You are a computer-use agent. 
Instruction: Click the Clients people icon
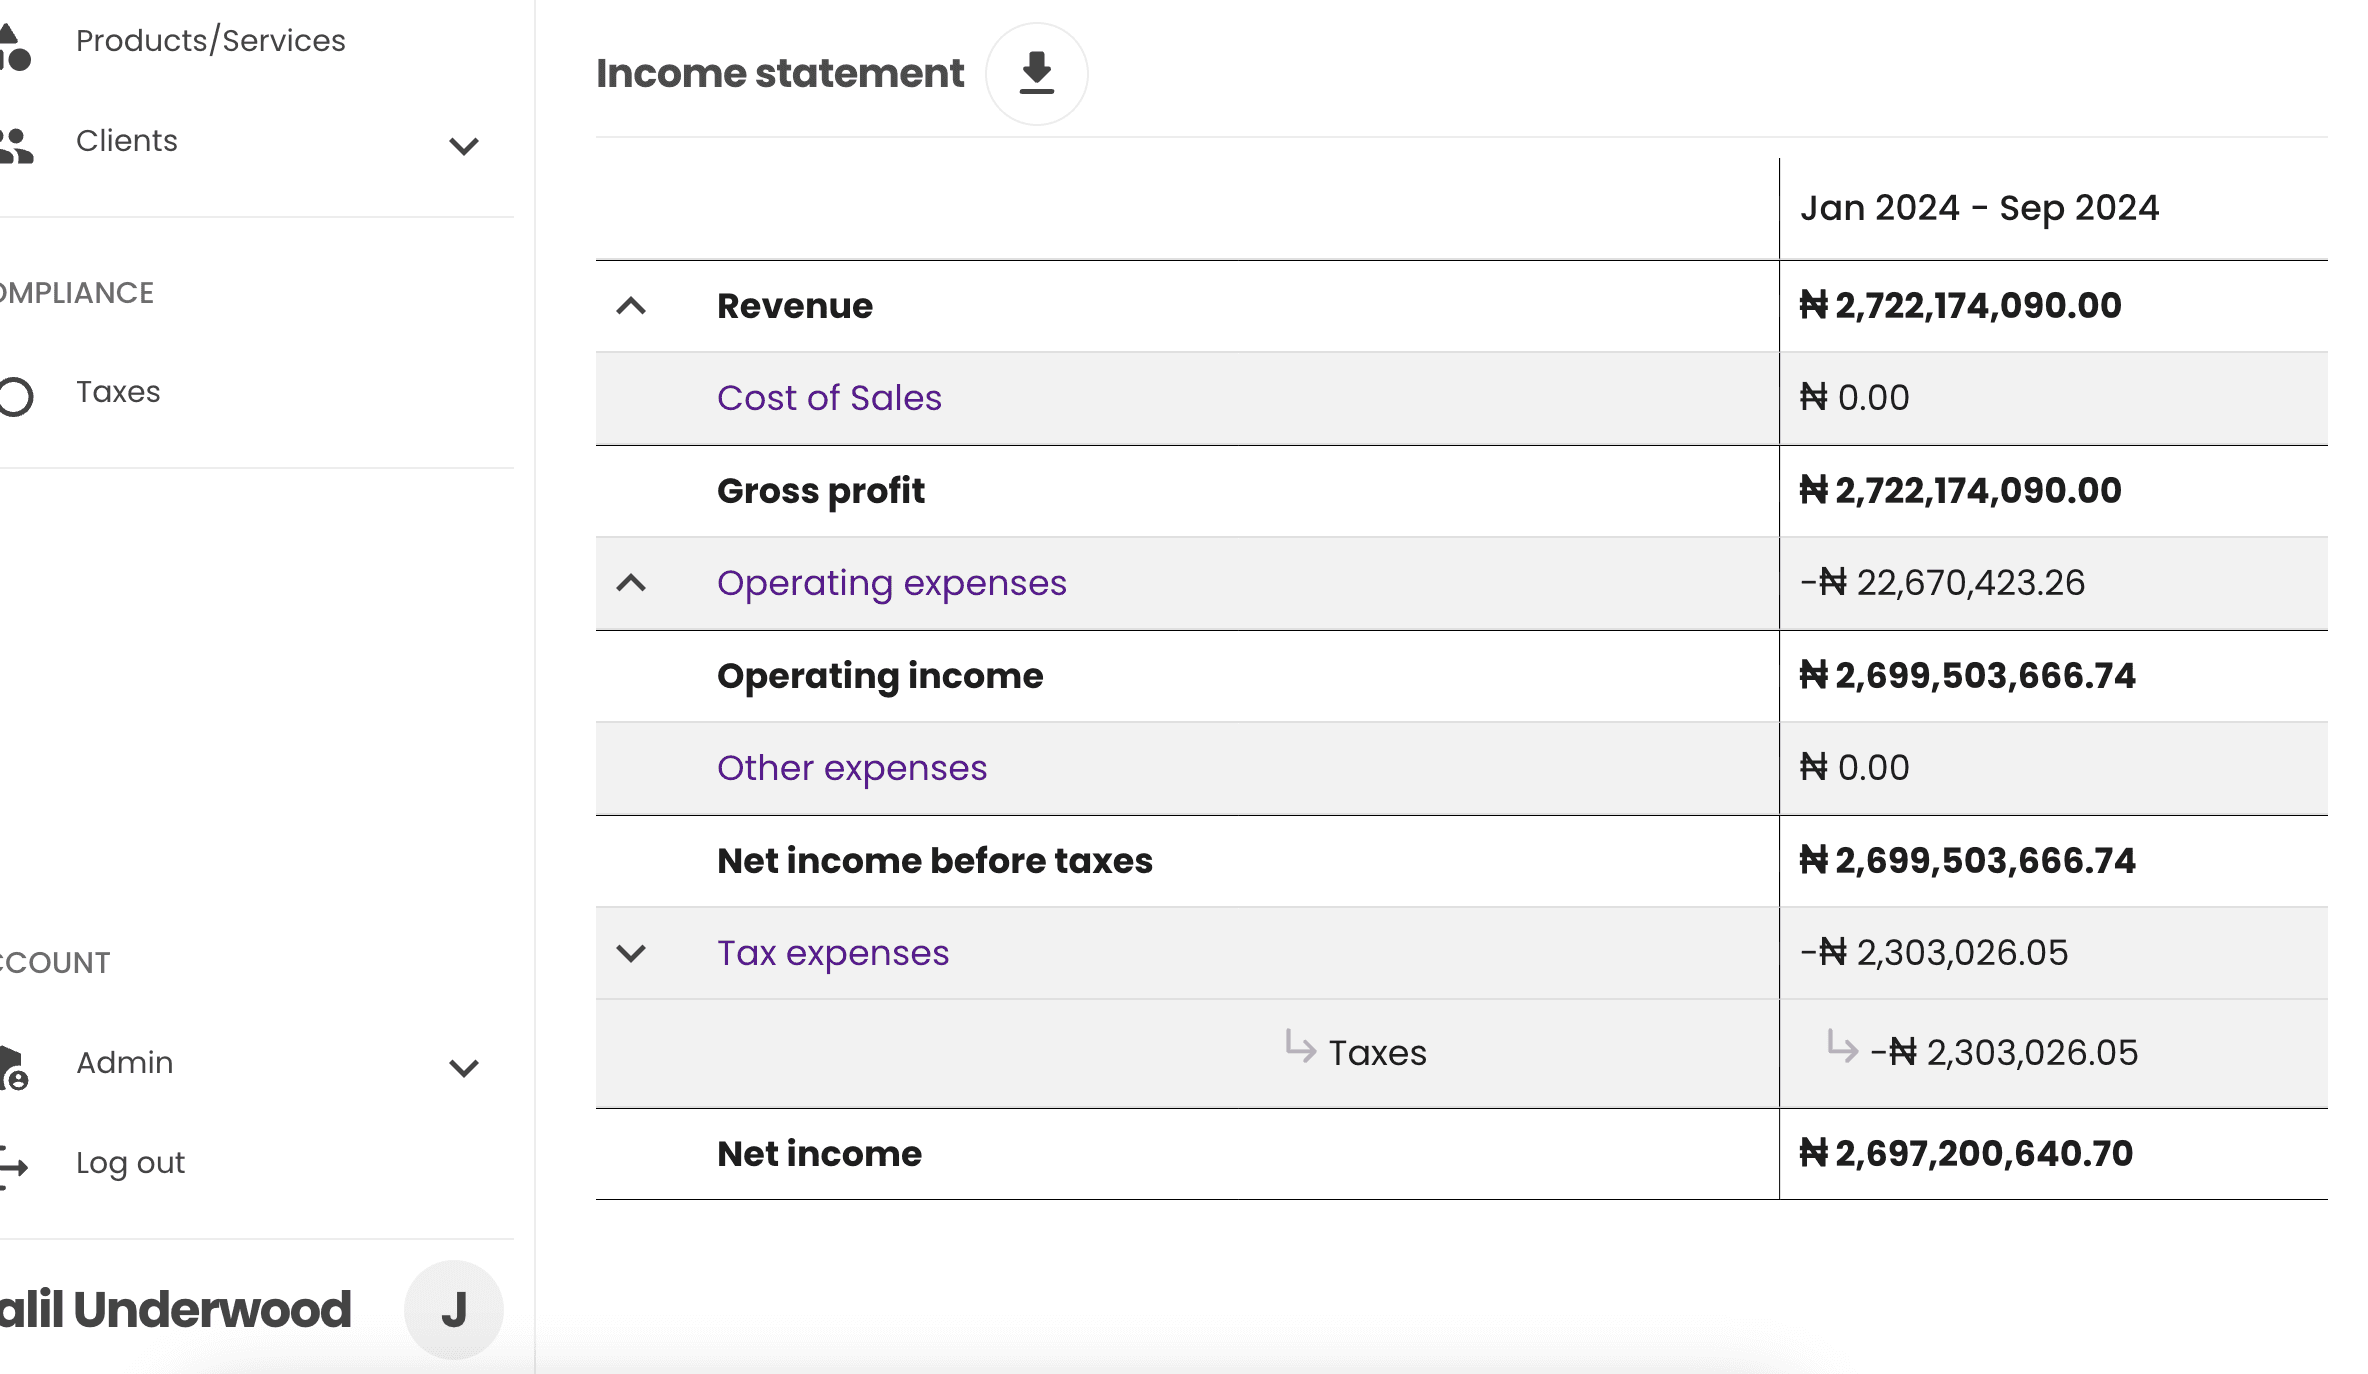[x=16, y=145]
